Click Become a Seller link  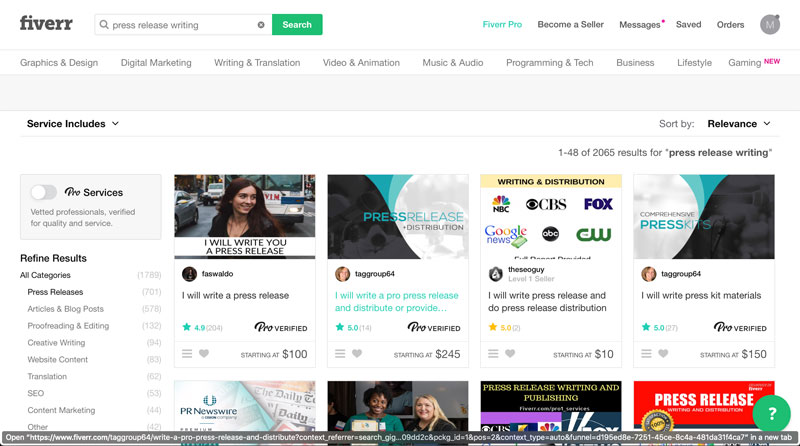(x=570, y=24)
